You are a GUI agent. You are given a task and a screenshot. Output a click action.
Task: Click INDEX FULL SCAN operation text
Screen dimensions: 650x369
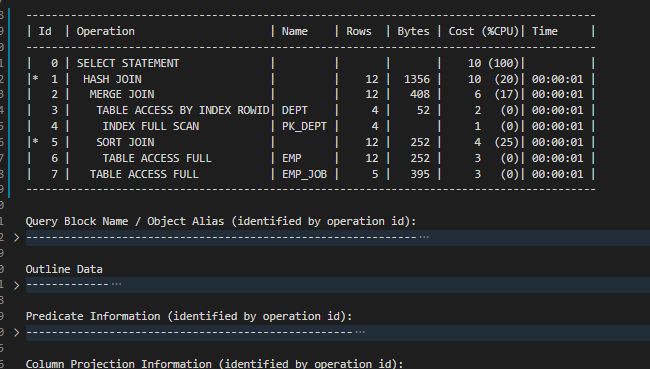click(151, 126)
